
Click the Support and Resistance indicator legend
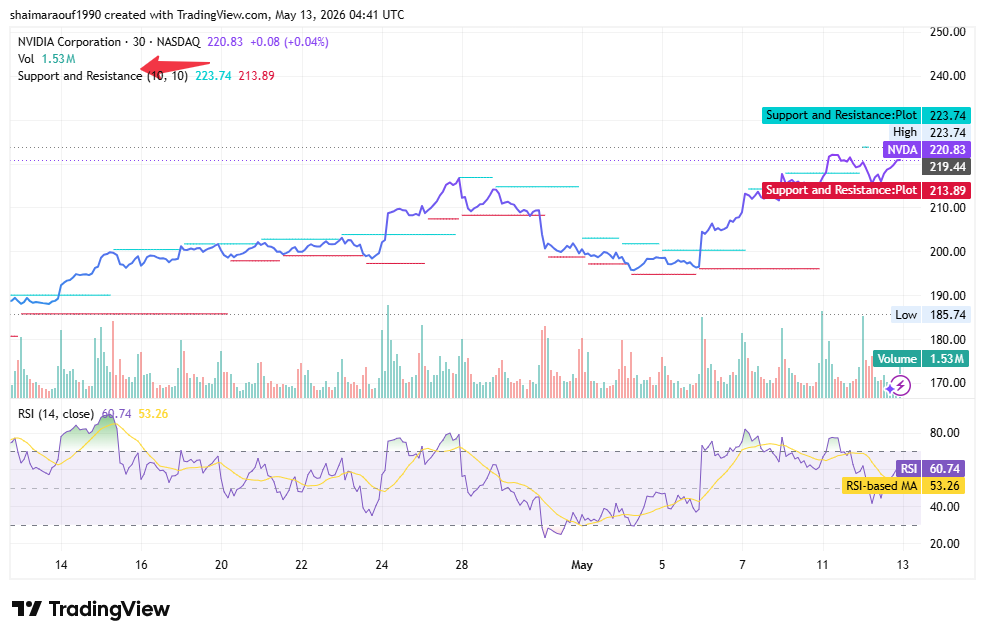[102, 76]
